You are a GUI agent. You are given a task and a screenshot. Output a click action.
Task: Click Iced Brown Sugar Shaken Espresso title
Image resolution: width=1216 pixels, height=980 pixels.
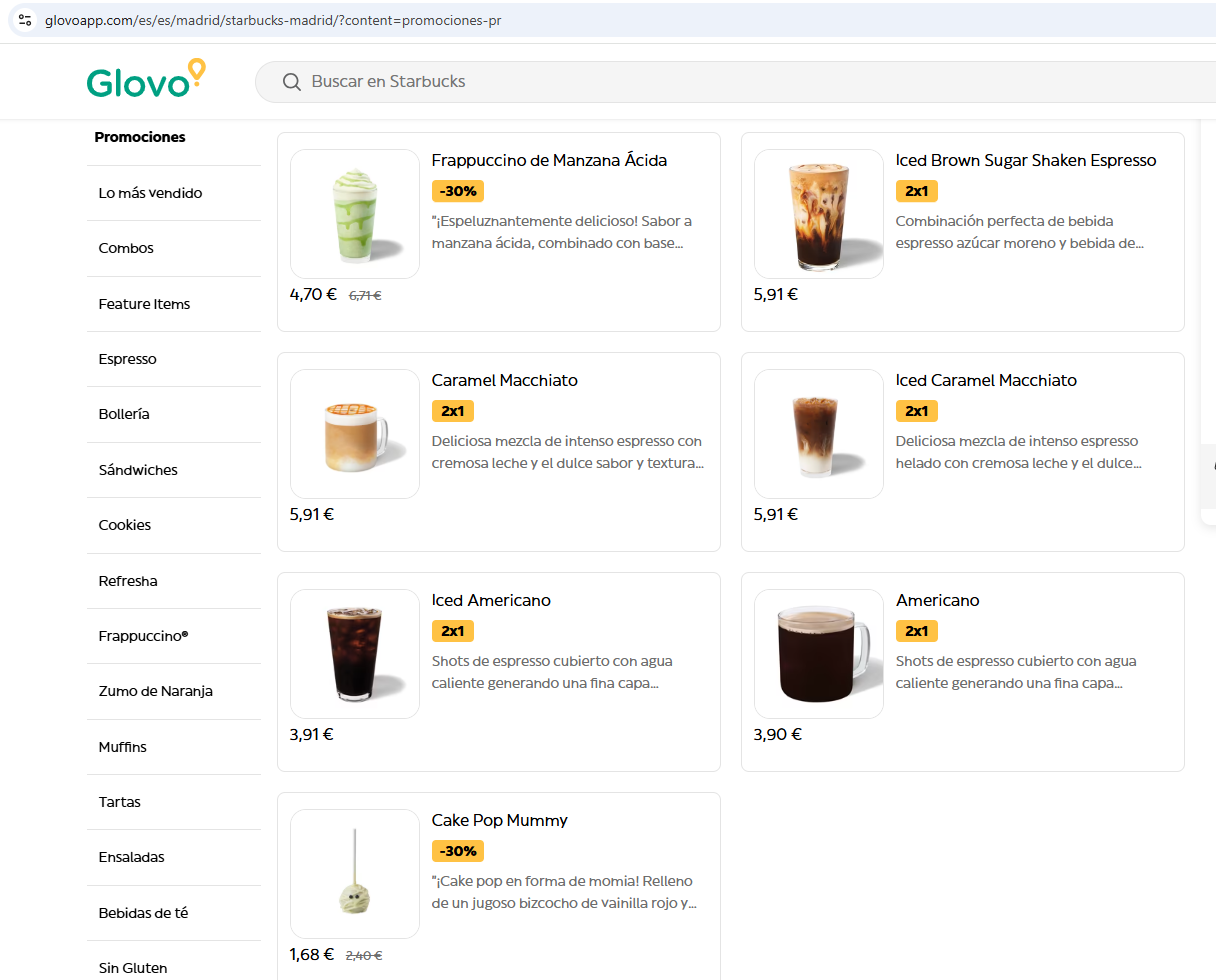(1026, 160)
